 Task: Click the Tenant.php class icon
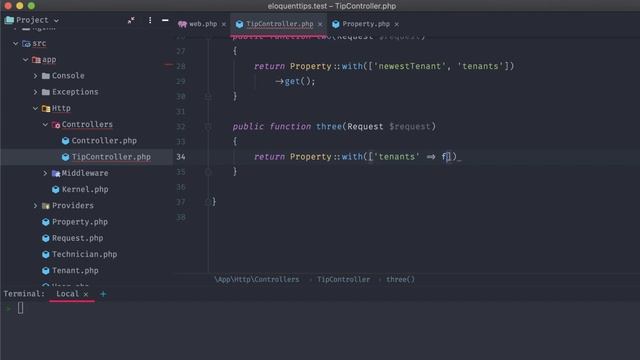[x=46, y=271]
